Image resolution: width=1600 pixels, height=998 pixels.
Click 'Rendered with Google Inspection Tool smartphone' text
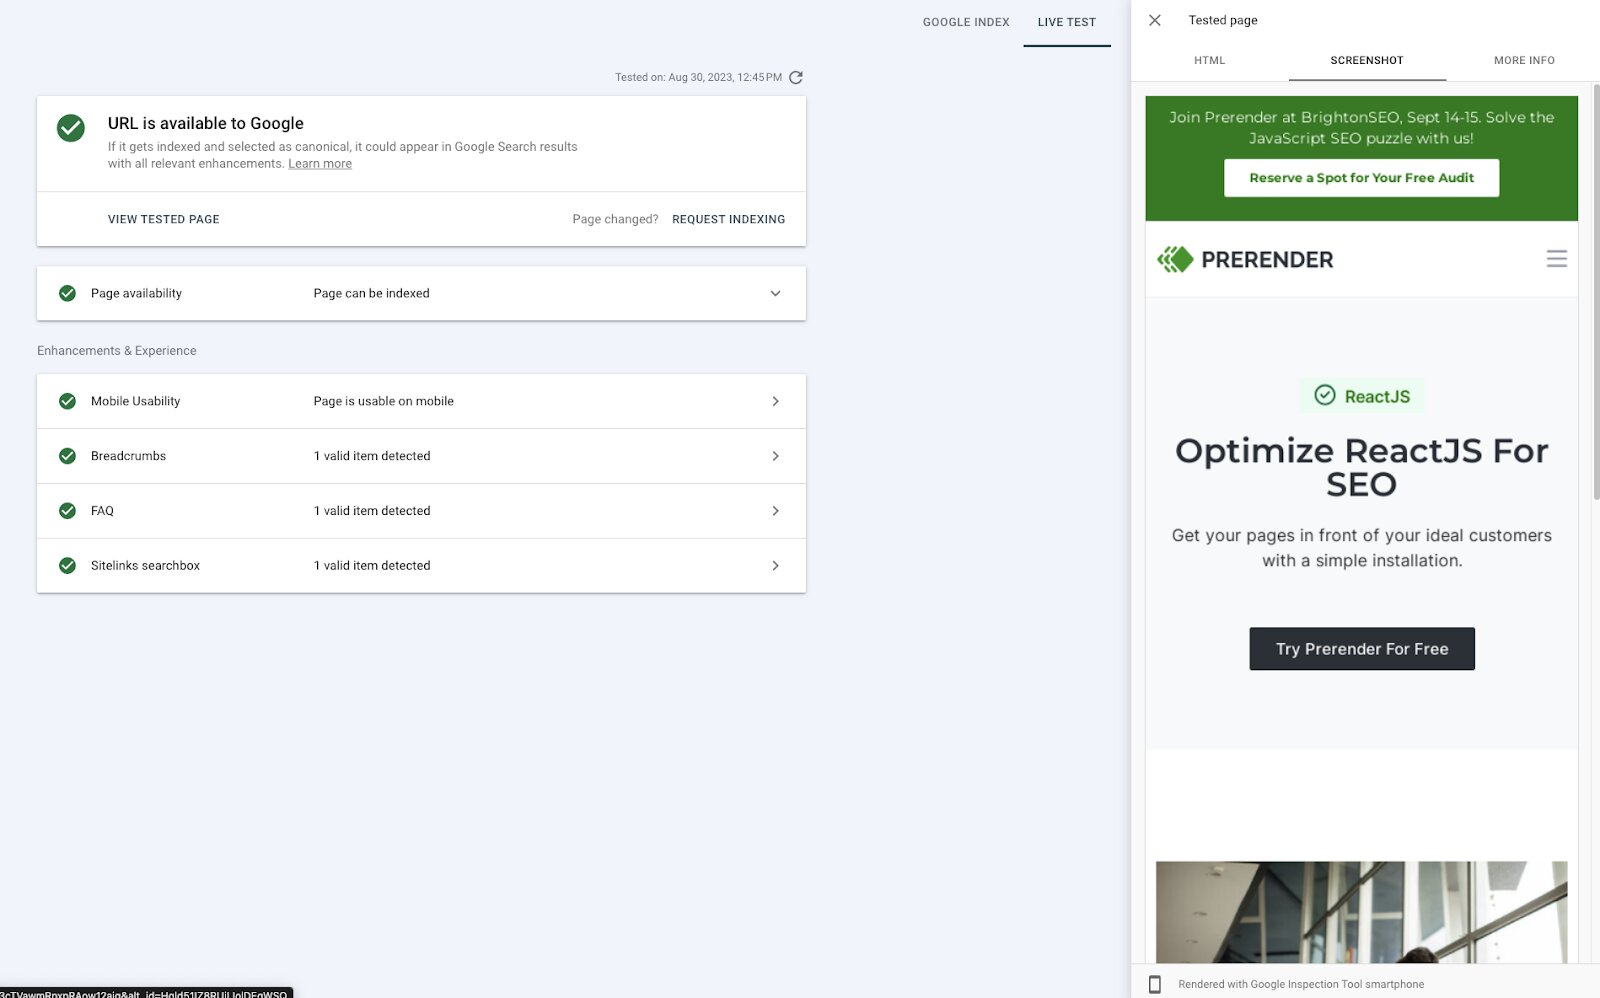[x=1301, y=984]
